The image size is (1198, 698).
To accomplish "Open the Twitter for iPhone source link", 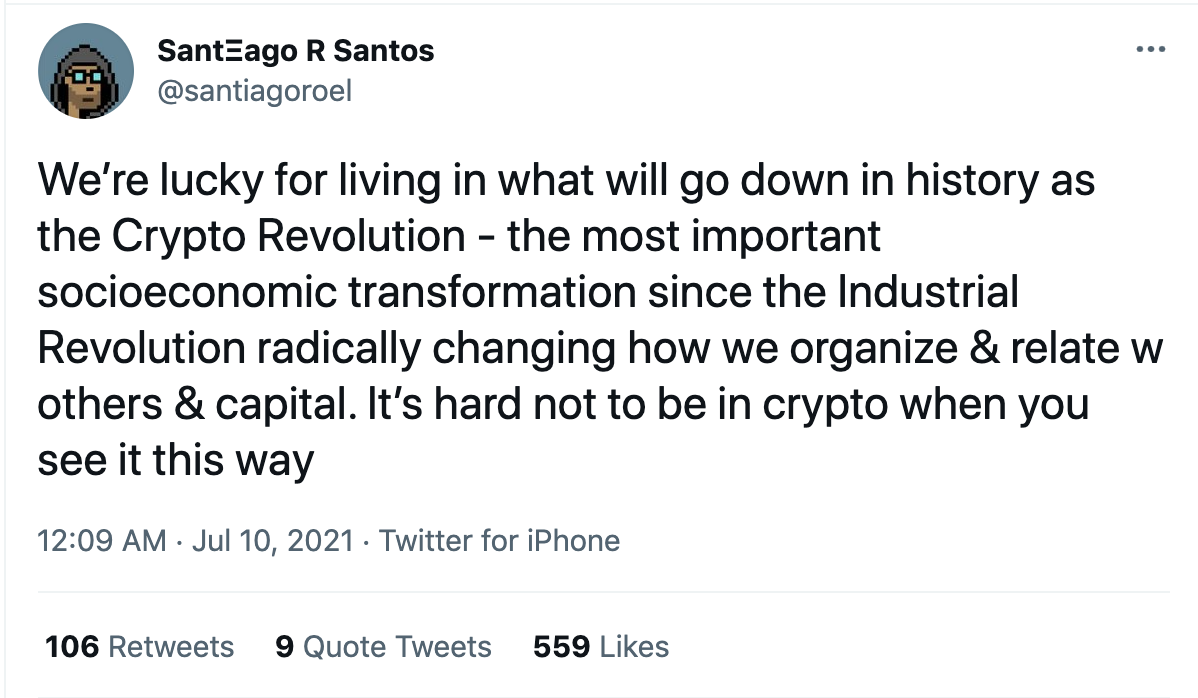I will 500,541.
